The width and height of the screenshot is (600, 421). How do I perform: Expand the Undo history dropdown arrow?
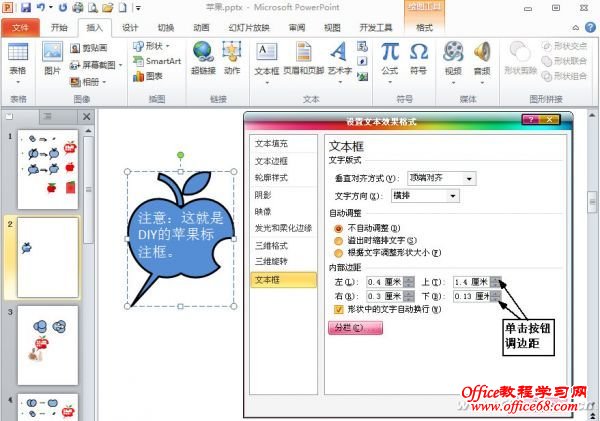tap(51, 7)
